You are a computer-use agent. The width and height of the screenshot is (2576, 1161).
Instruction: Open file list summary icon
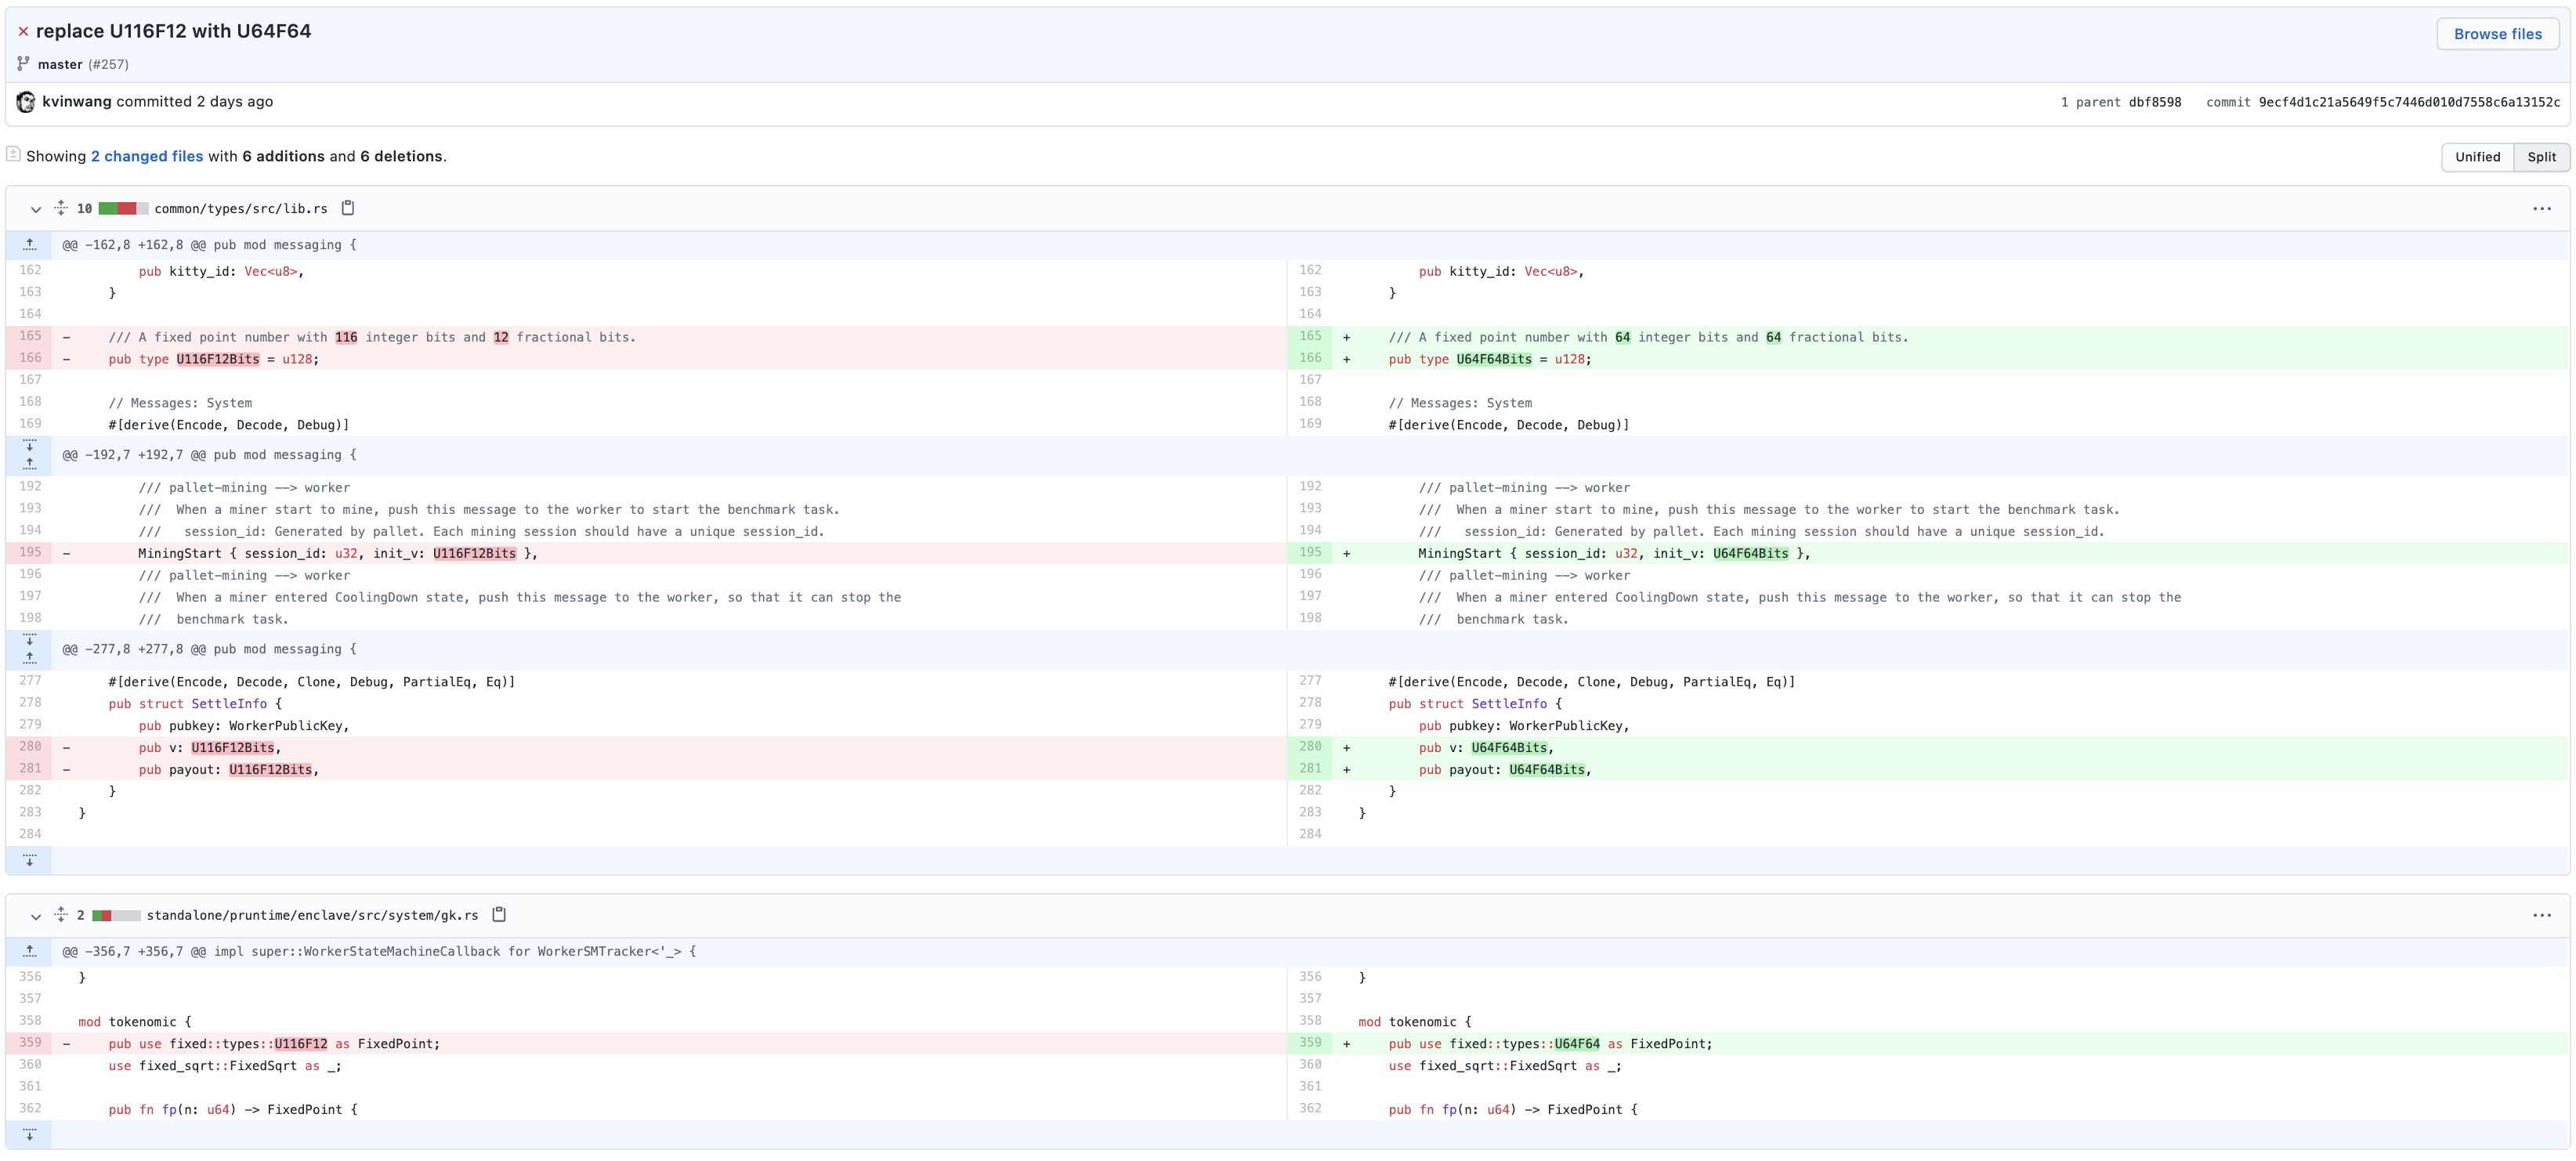tap(14, 155)
